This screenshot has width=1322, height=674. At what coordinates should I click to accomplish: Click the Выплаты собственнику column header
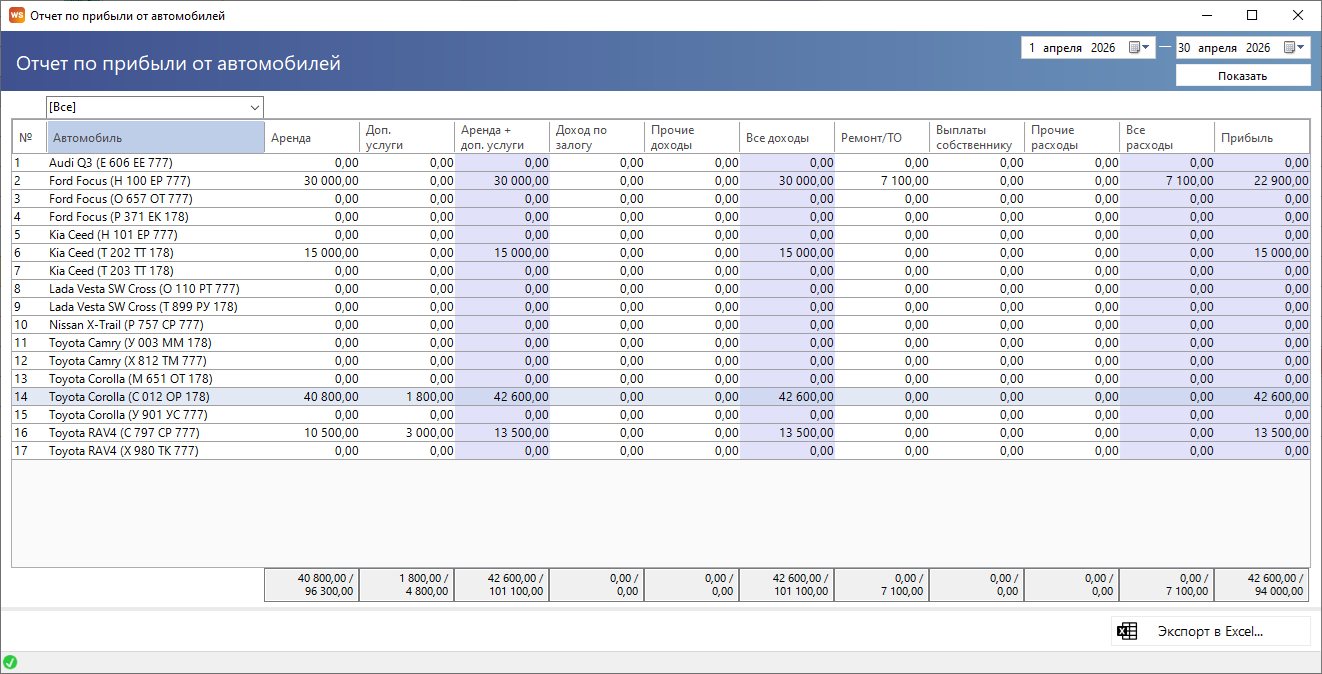tap(977, 138)
